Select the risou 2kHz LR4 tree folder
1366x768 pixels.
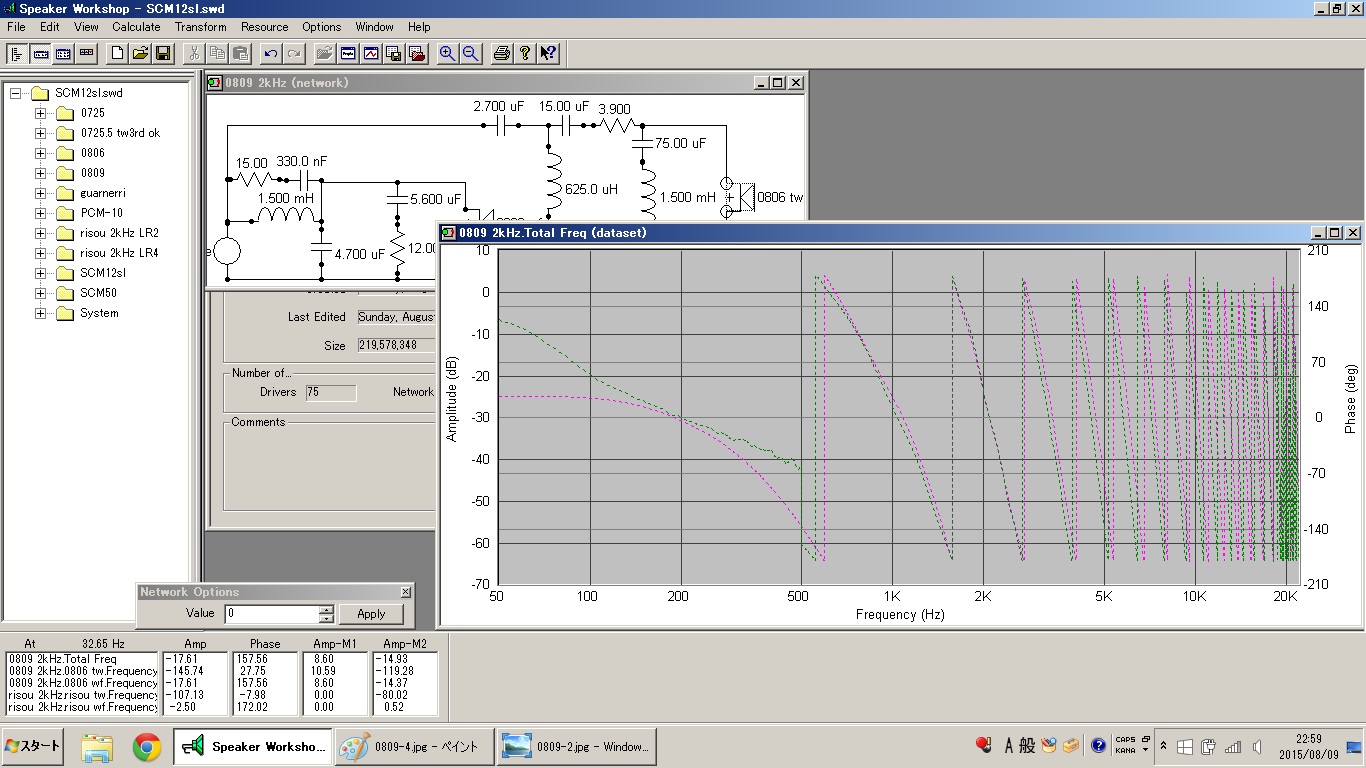pyautogui.click(x=119, y=253)
